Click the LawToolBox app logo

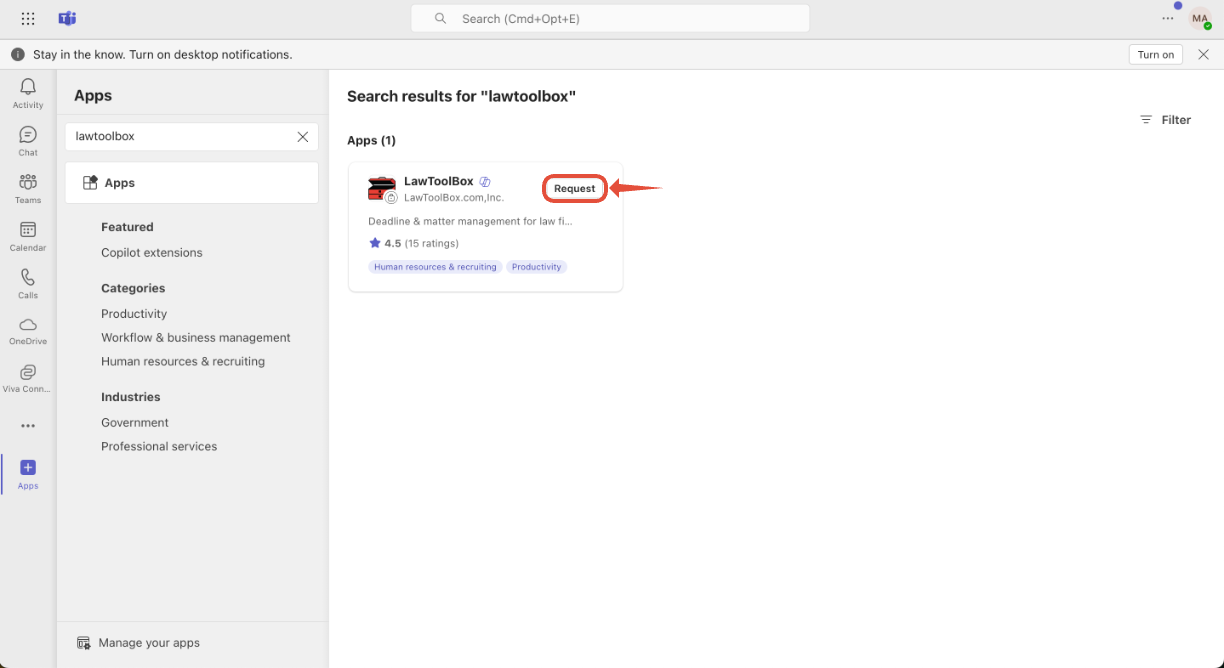tap(382, 189)
